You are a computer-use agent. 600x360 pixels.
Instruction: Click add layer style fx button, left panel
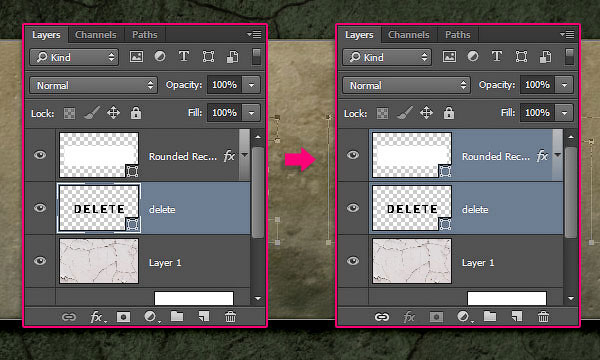(97, 317)
